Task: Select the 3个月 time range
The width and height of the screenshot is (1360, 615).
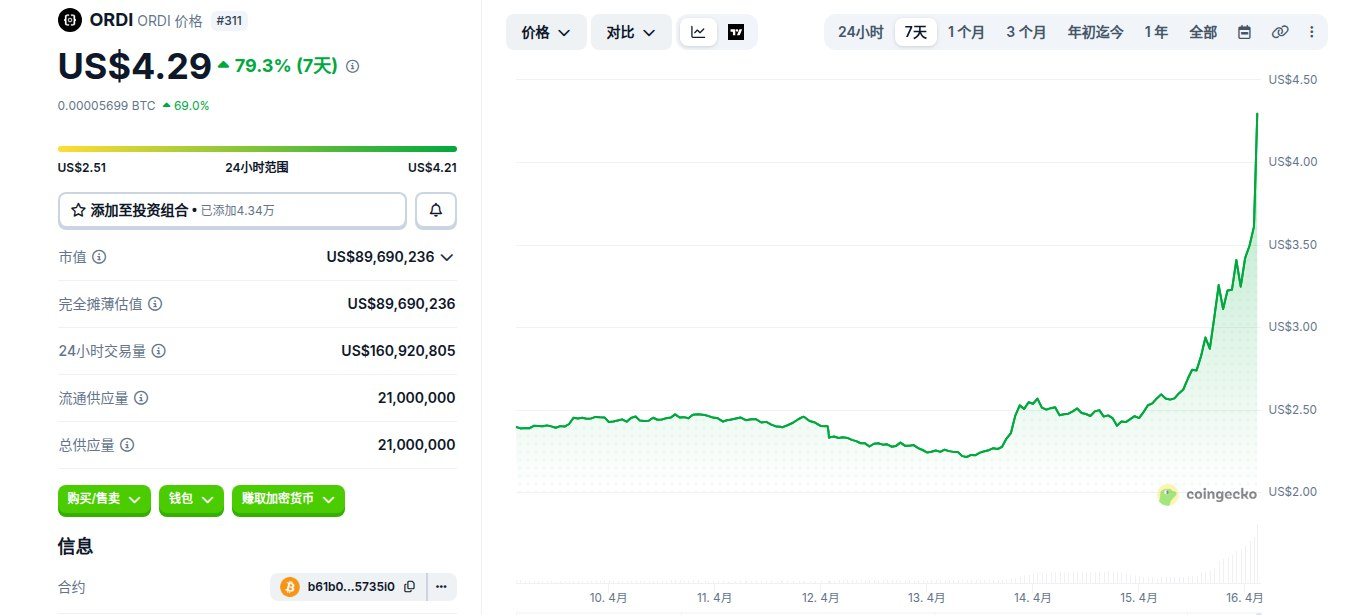Action: coord(1026,32)
